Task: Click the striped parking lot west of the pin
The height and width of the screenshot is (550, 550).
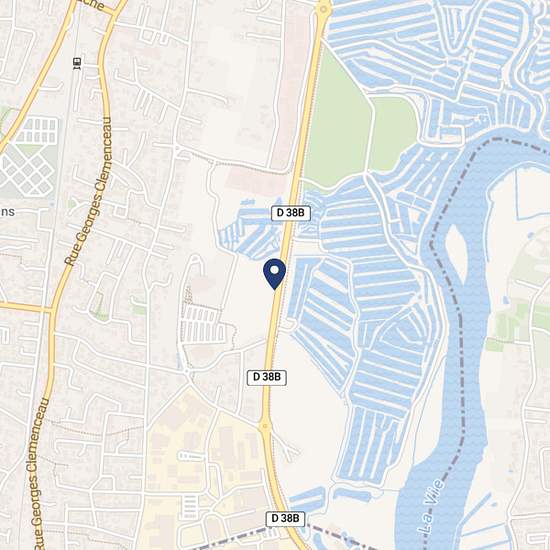Action: (202, 324)
